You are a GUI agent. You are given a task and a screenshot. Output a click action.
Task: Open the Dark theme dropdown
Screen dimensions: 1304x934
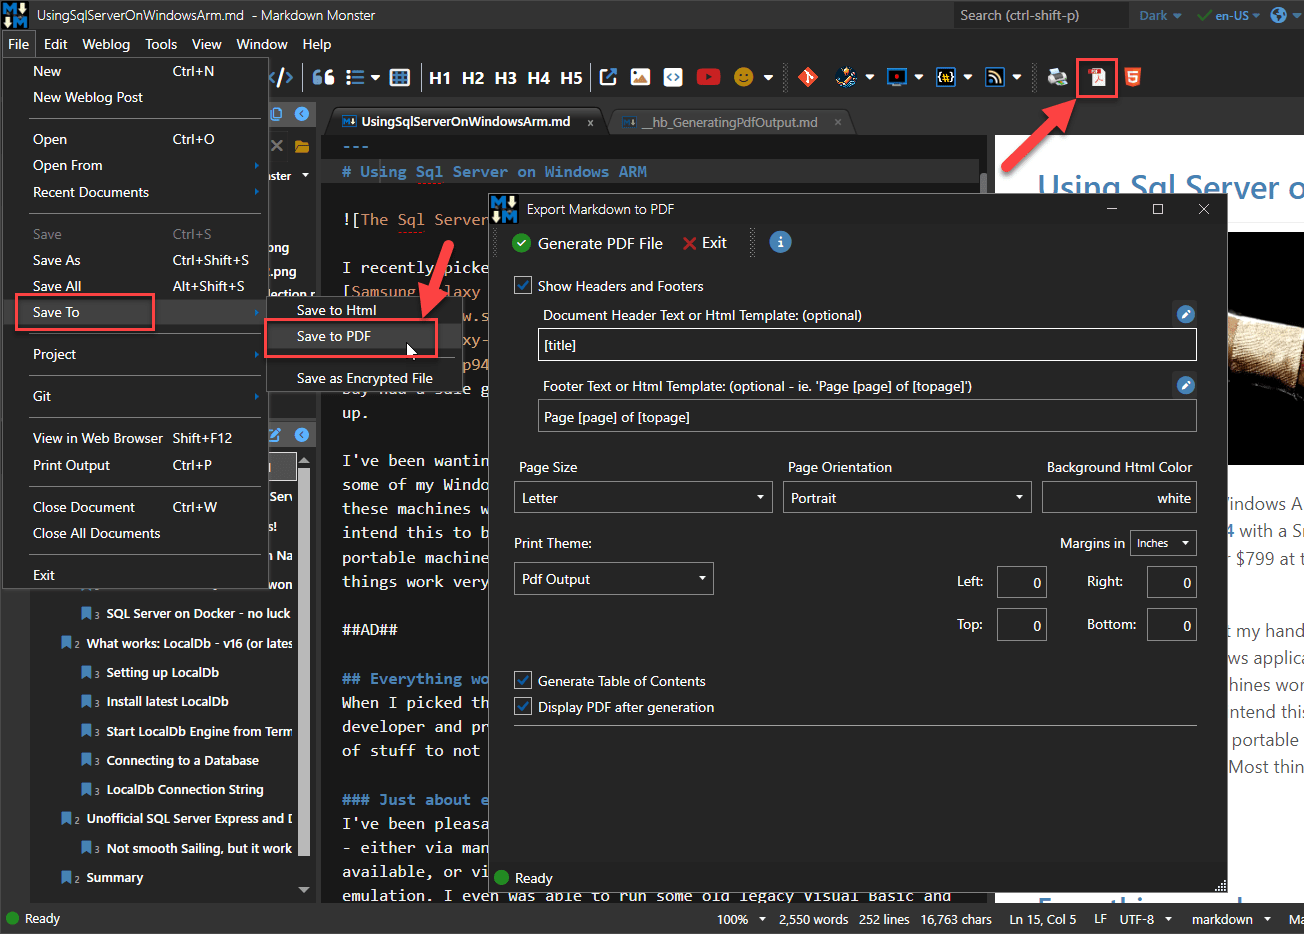coord(1160,15)
